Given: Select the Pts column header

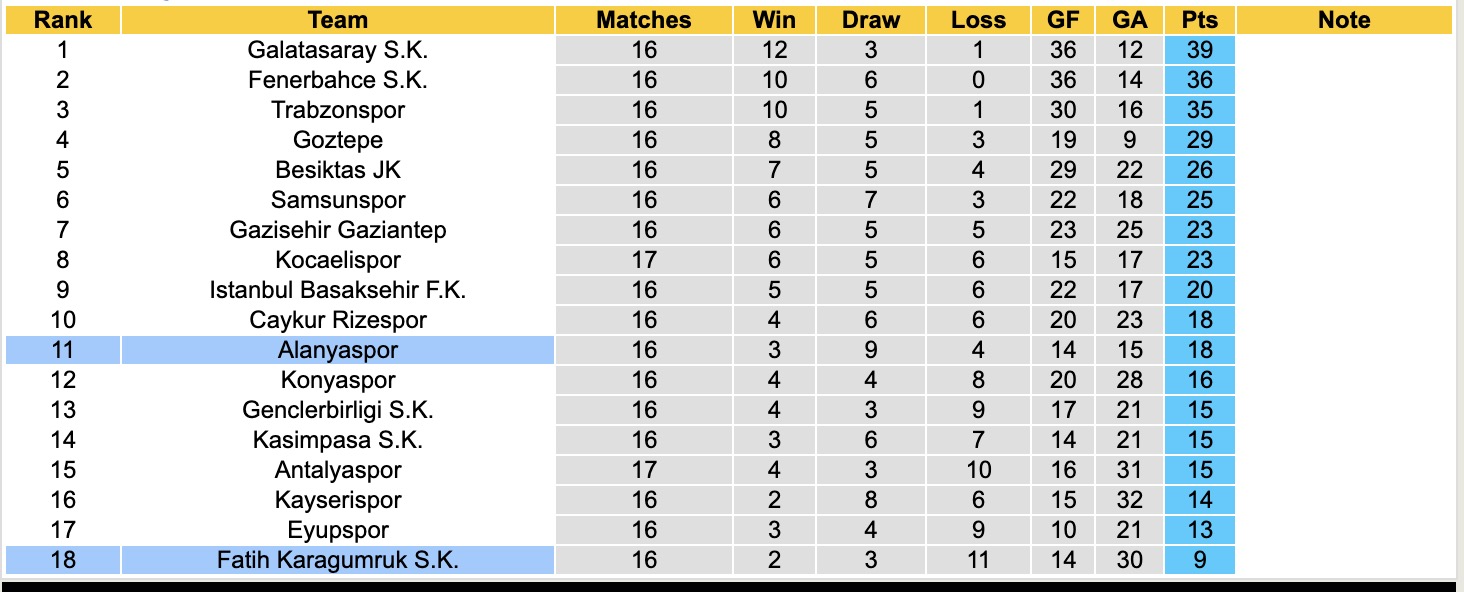Looking at the screenshot, I should pyautogui.click(x=1199, y=20).
